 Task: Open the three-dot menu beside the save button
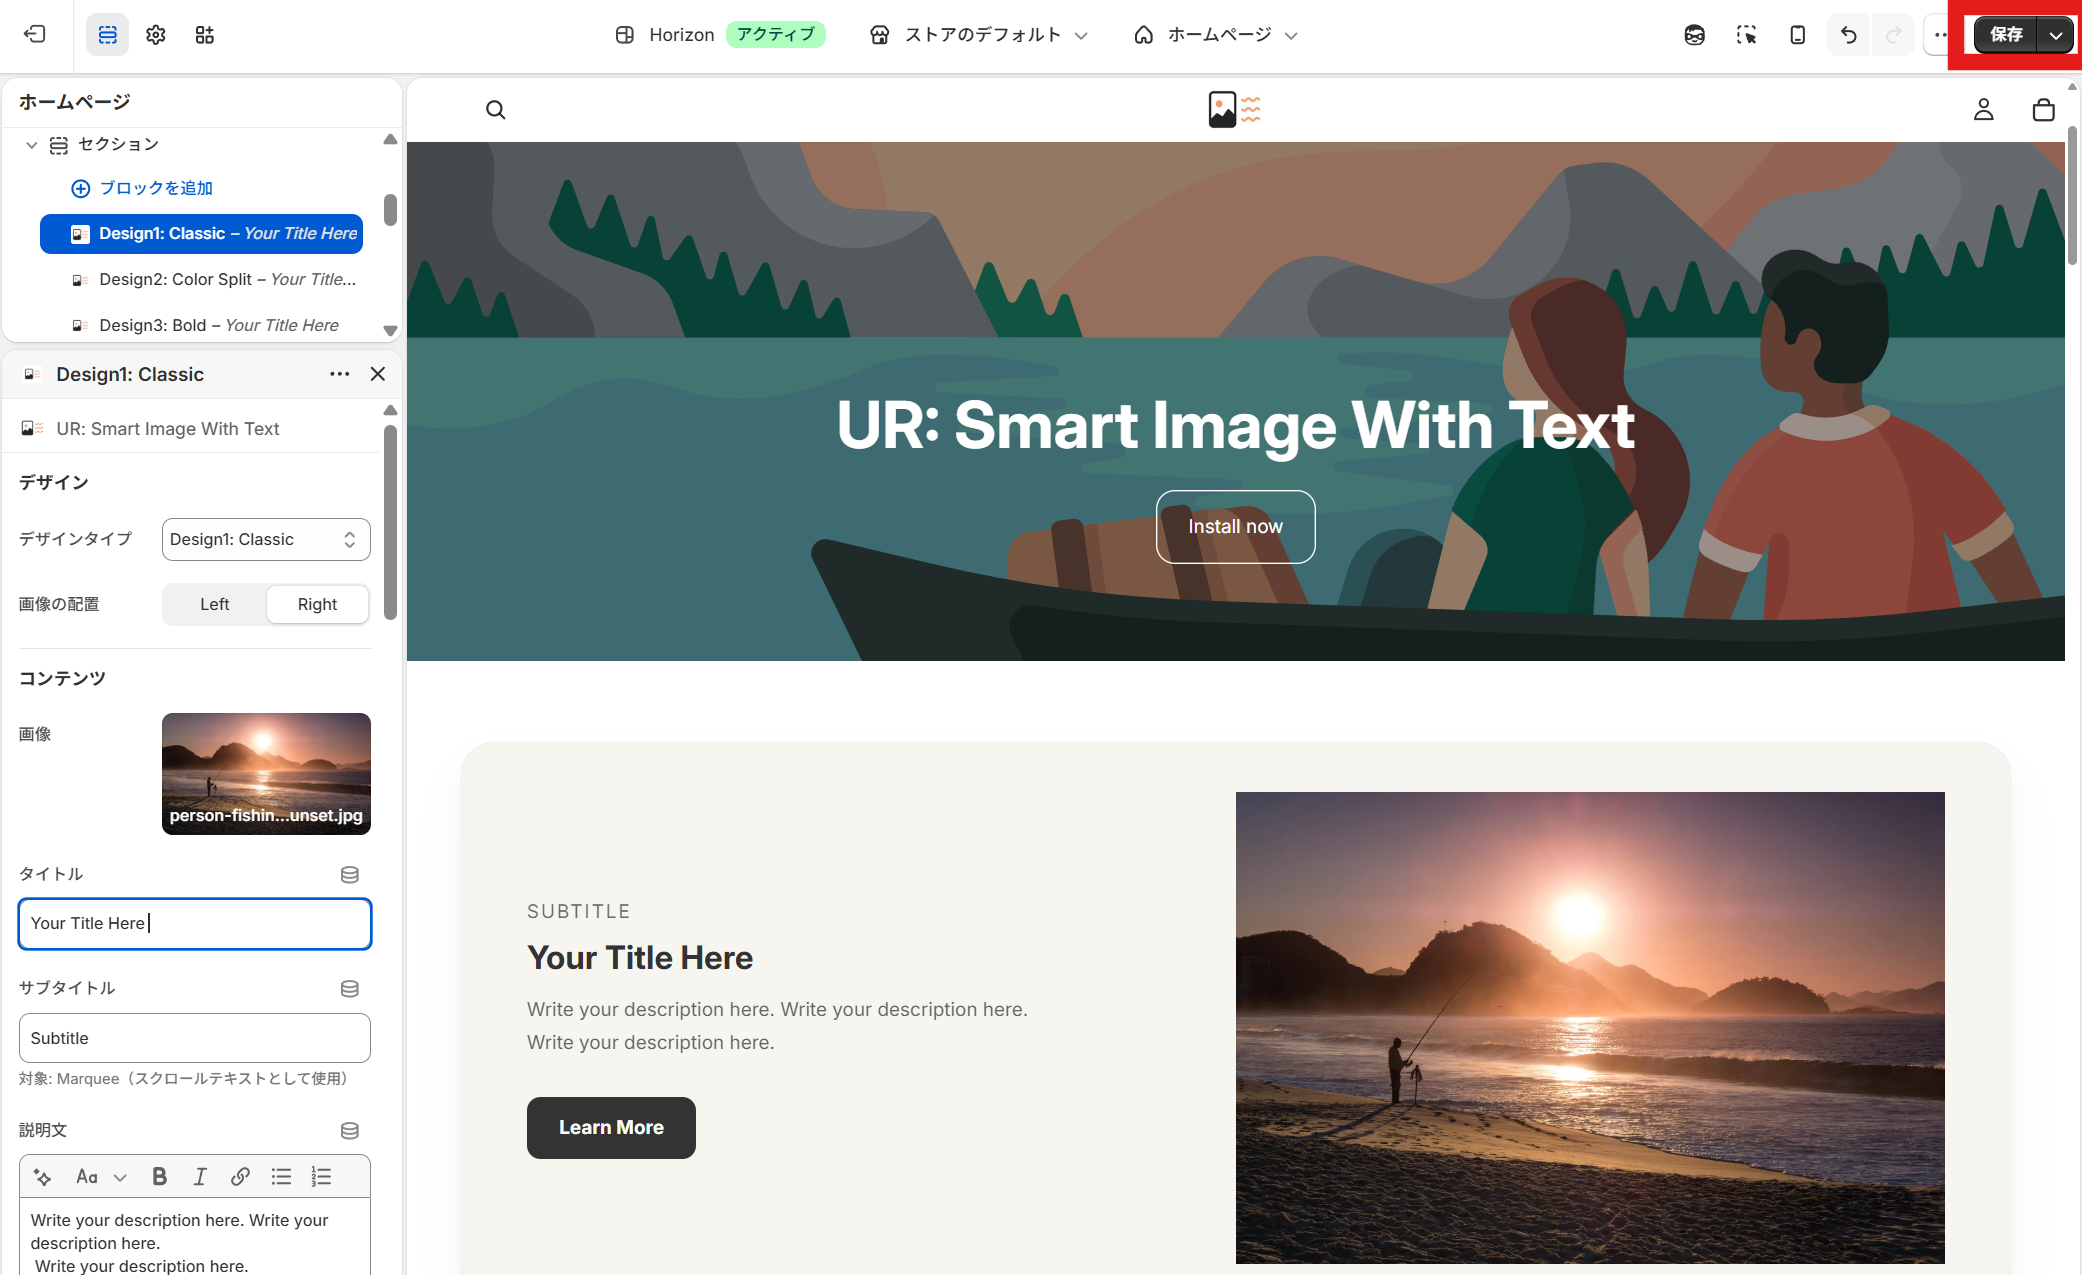pos(1939,35)
